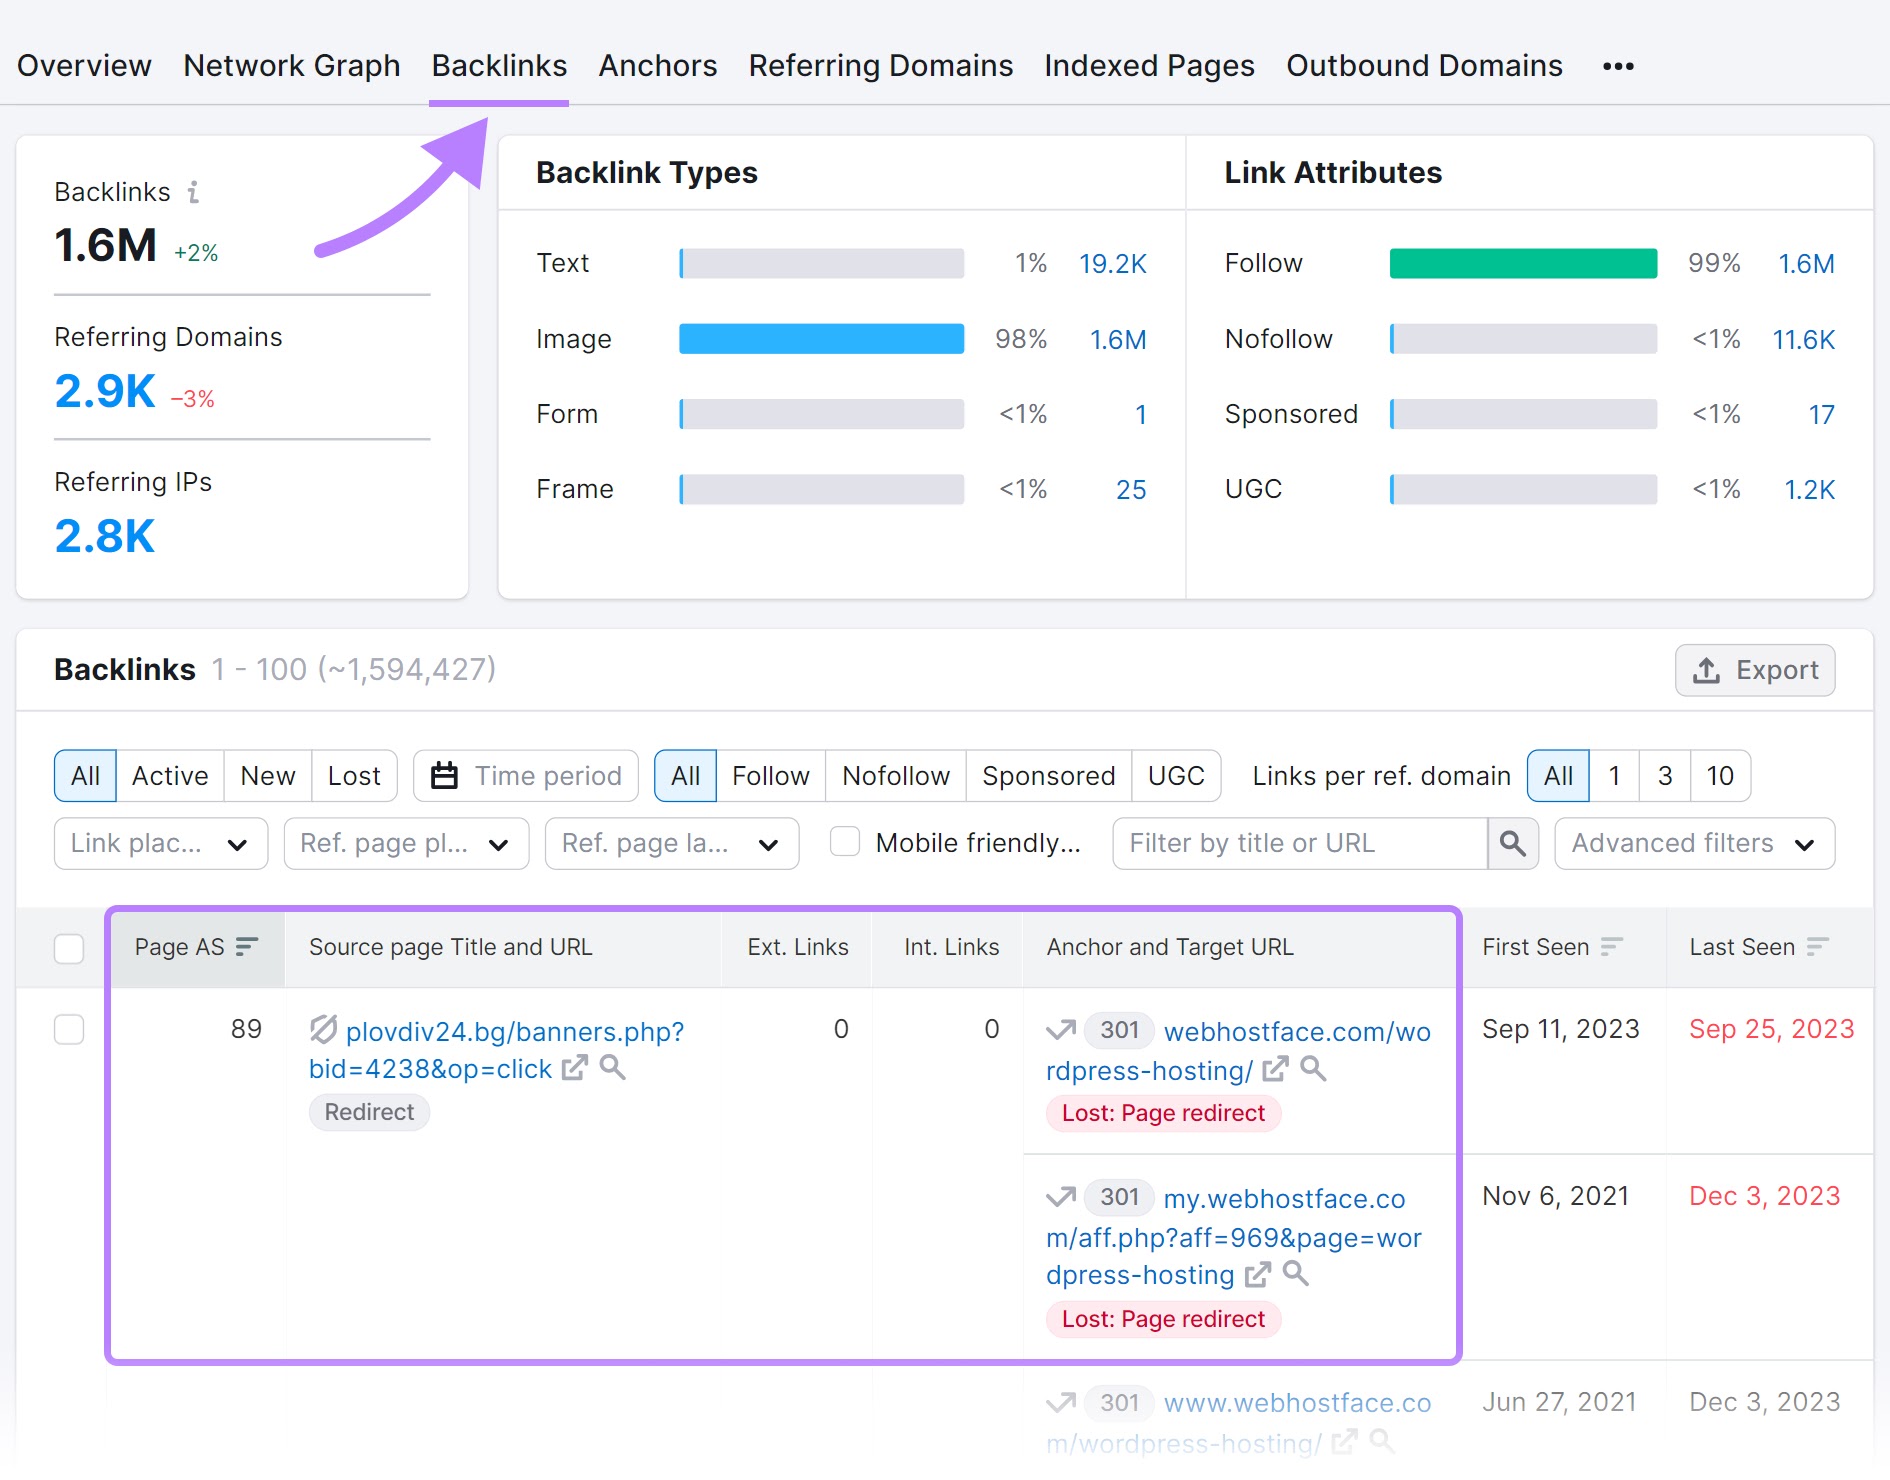1890x1480 pixels.
Task: Show only Lost backlinks
Action: click(354, 775)
